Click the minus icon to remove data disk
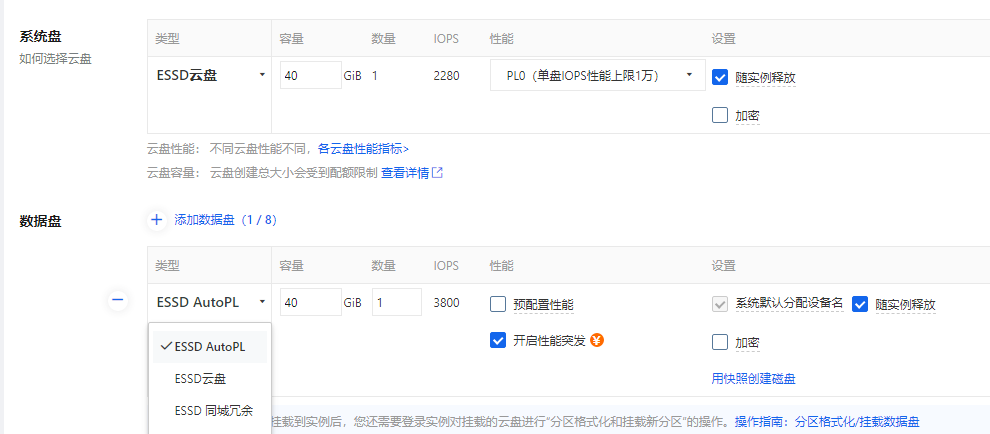 [x=118, y=300]
